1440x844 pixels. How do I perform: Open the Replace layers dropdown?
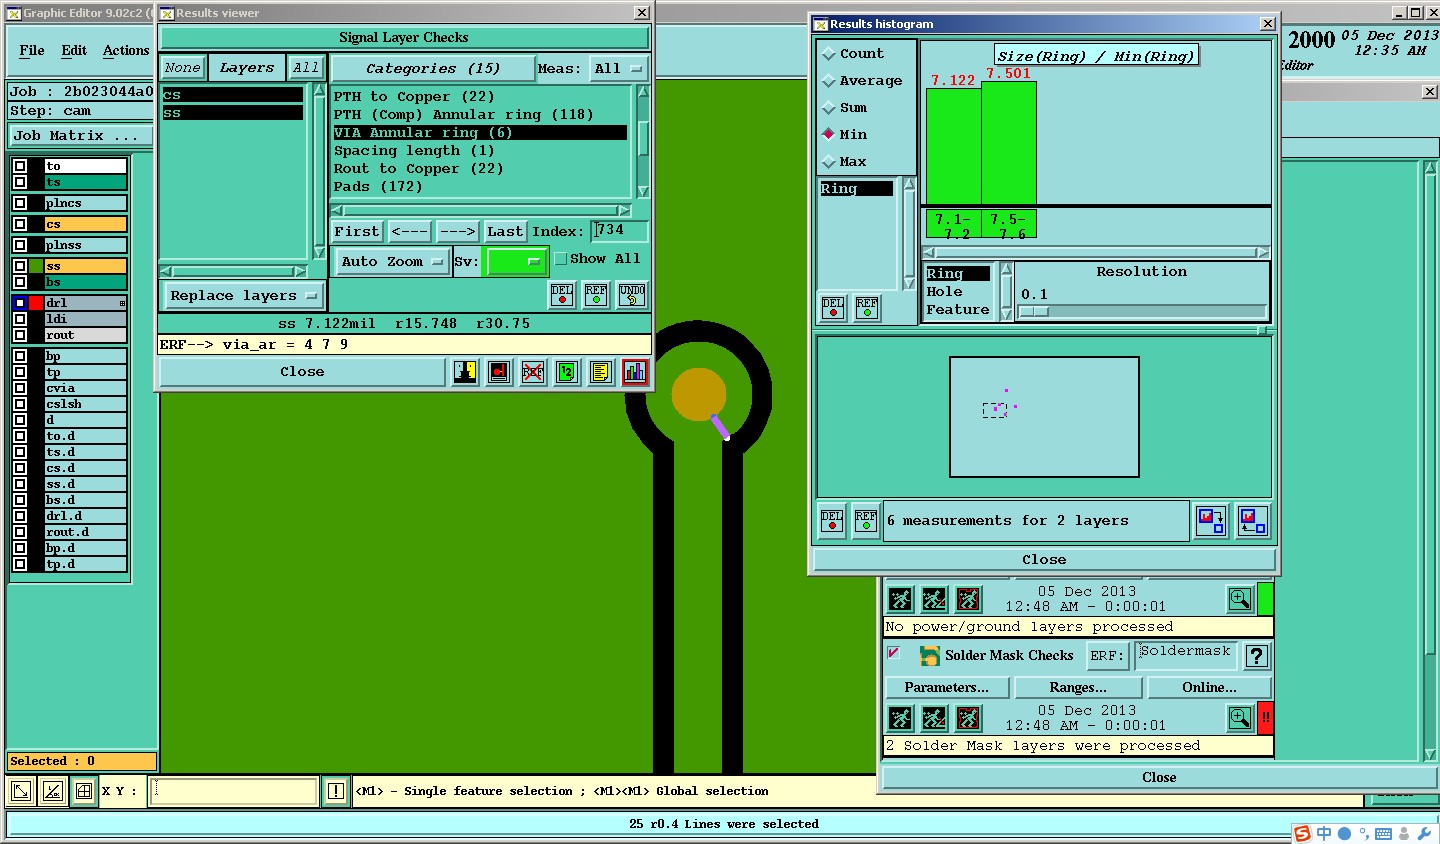[242, 296]
